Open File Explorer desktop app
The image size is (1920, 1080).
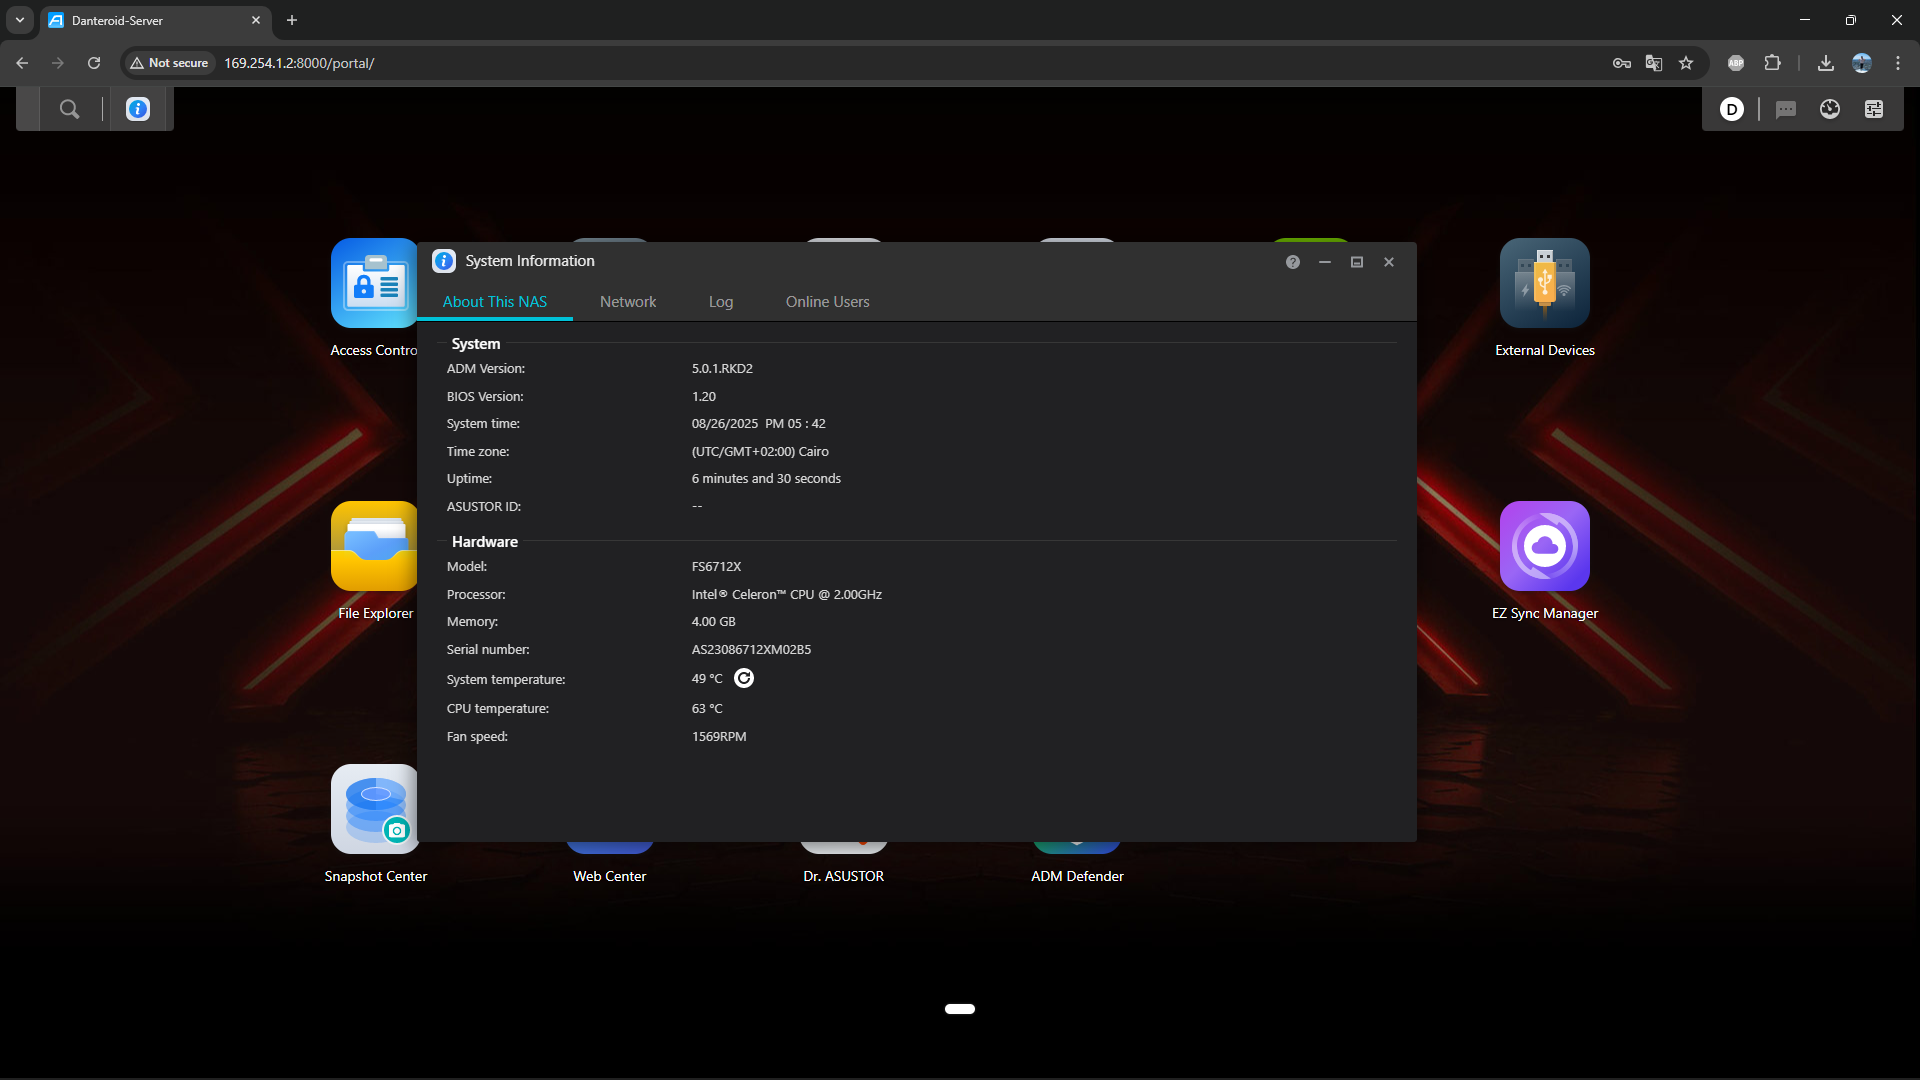click(374, 546)
